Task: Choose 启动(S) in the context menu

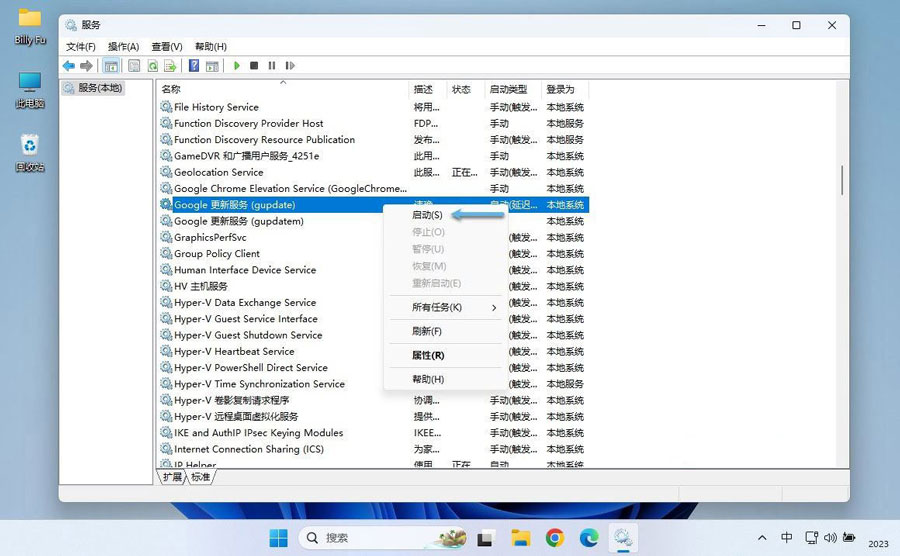Action: (427, 215)
